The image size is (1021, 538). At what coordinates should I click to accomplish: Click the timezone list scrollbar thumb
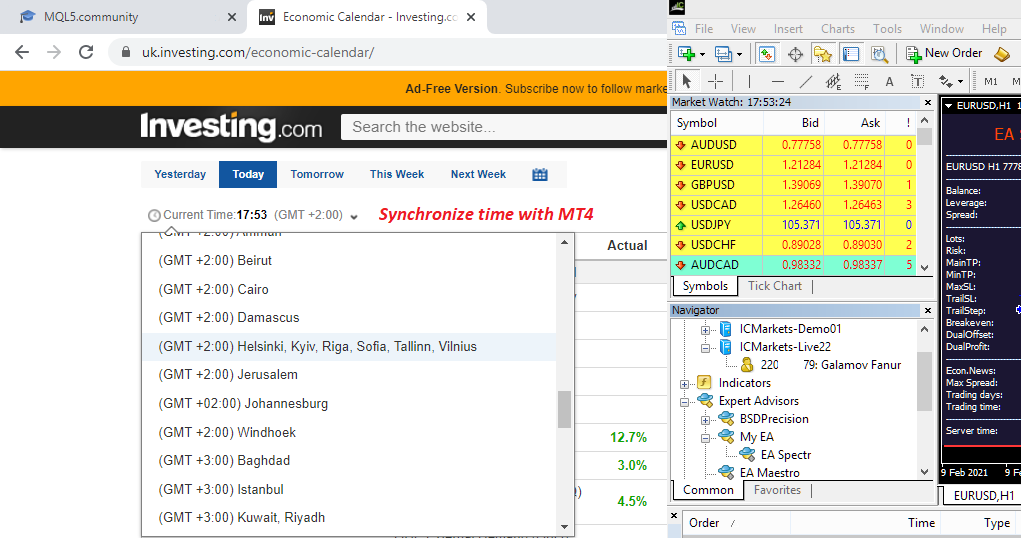[x=564, y=409]
